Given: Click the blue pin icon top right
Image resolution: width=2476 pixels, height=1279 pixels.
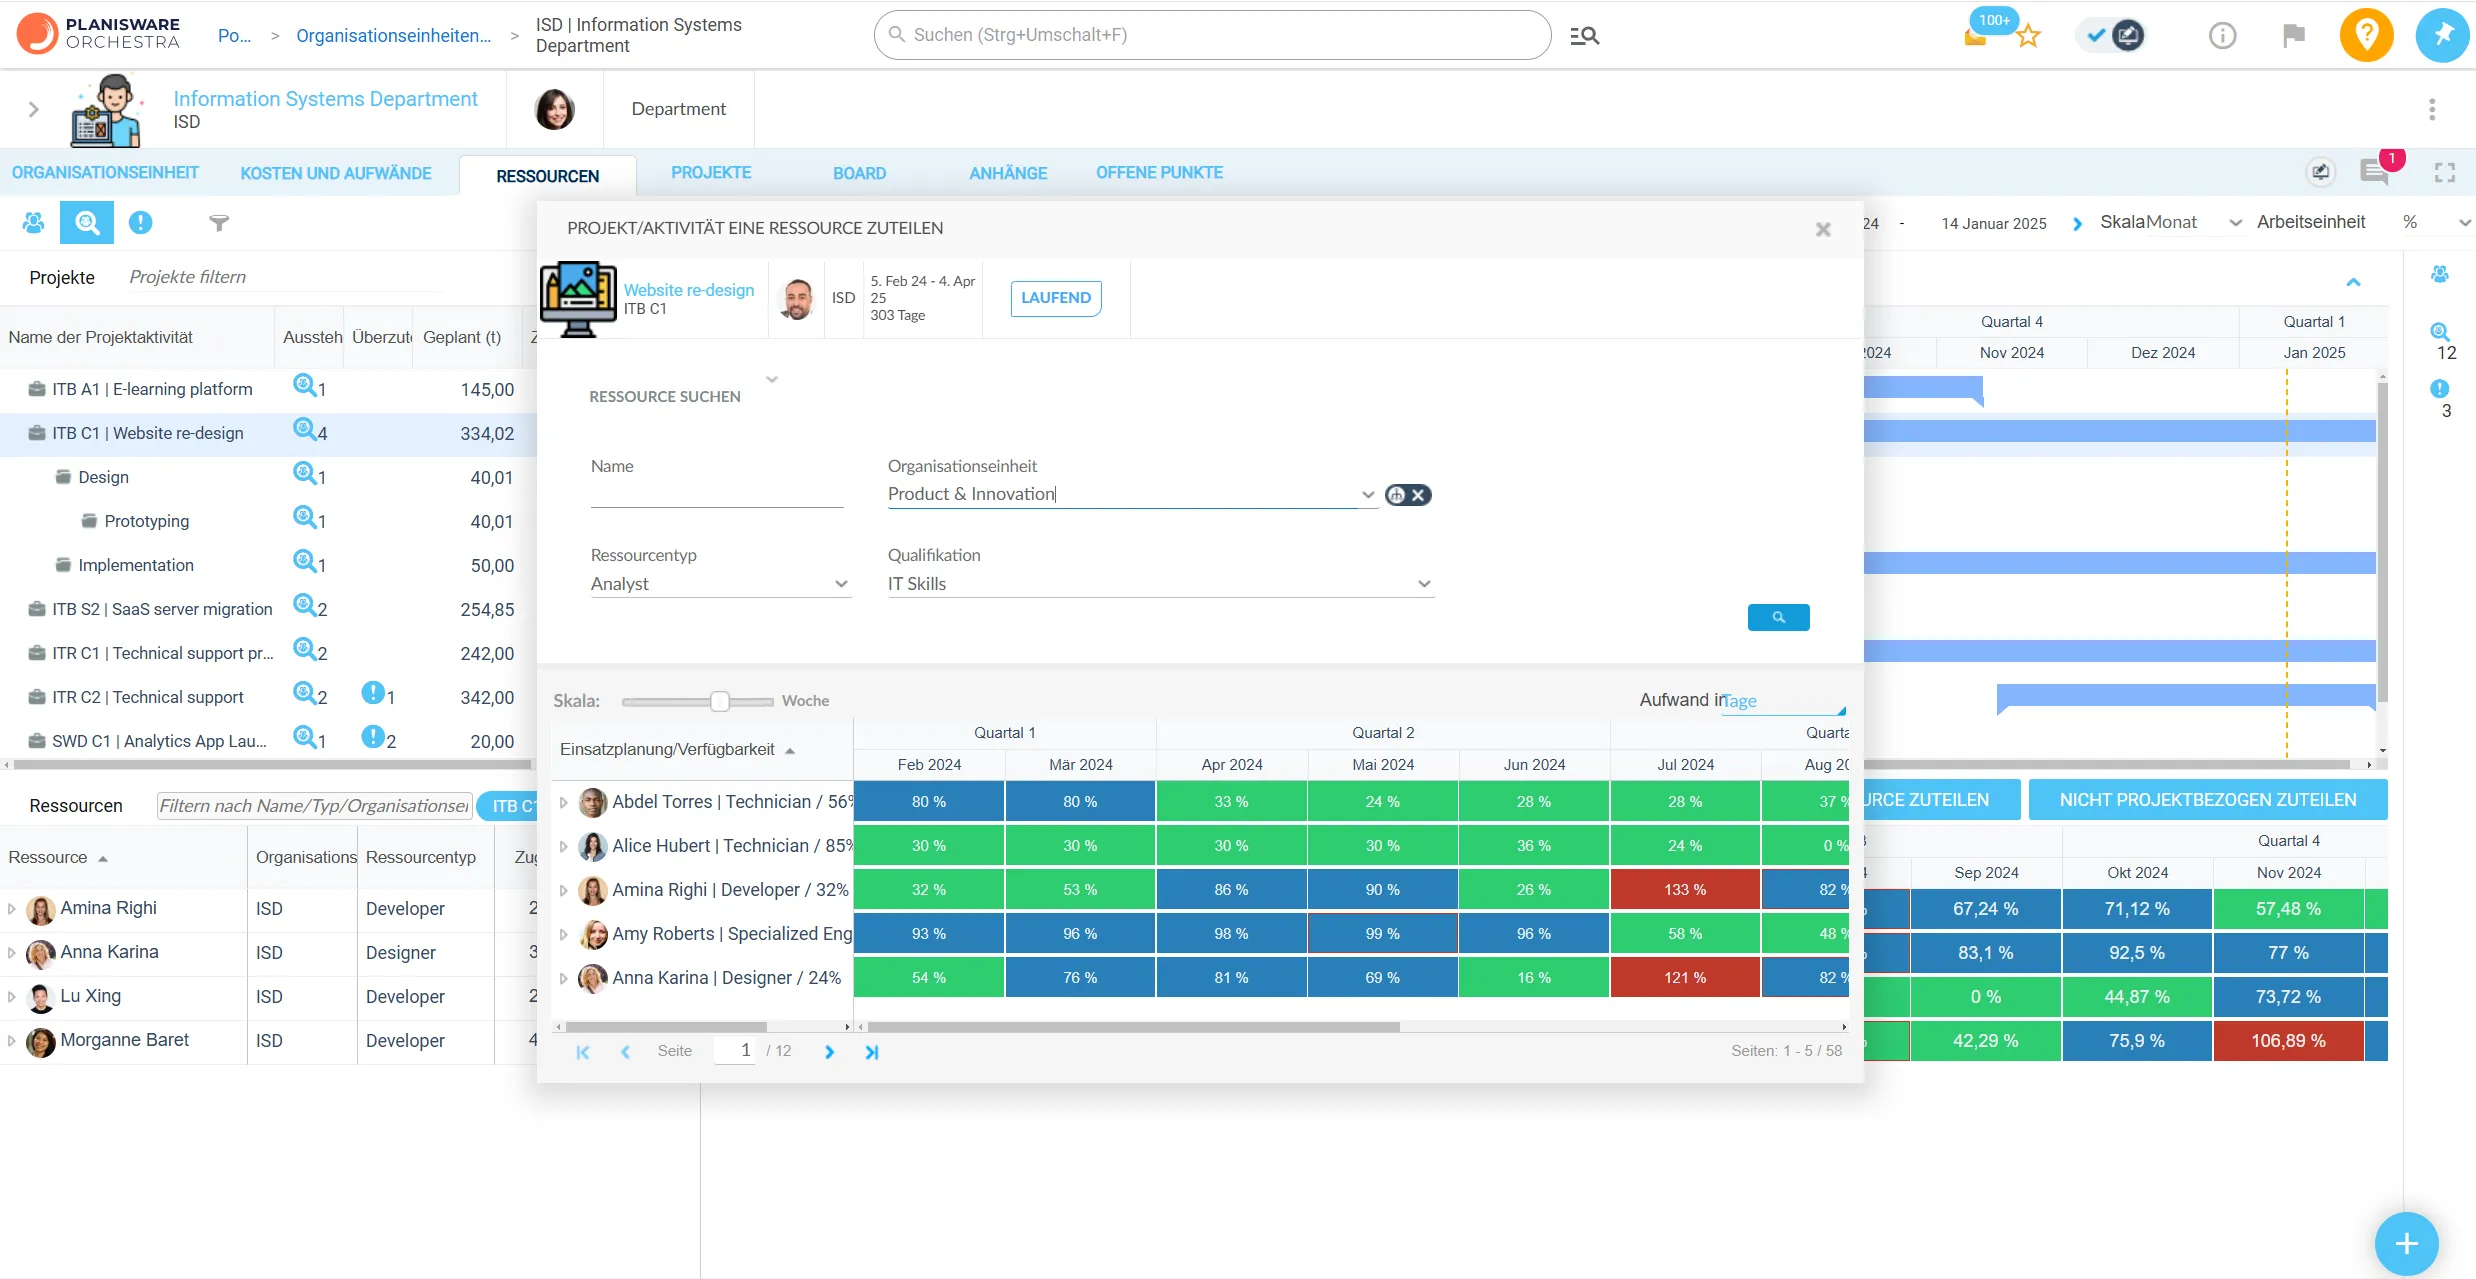Looking at the screenshot, I should pos(2442,35).
